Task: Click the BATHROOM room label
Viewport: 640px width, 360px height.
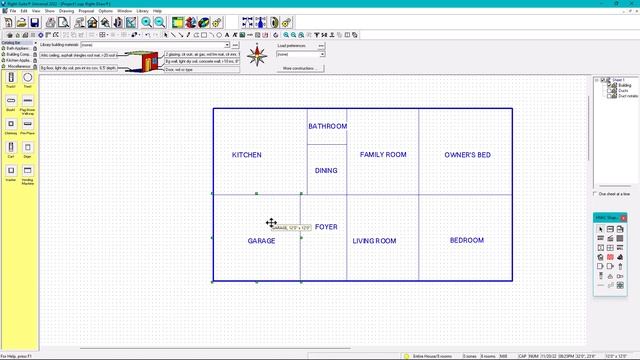Action: point(327,126)
